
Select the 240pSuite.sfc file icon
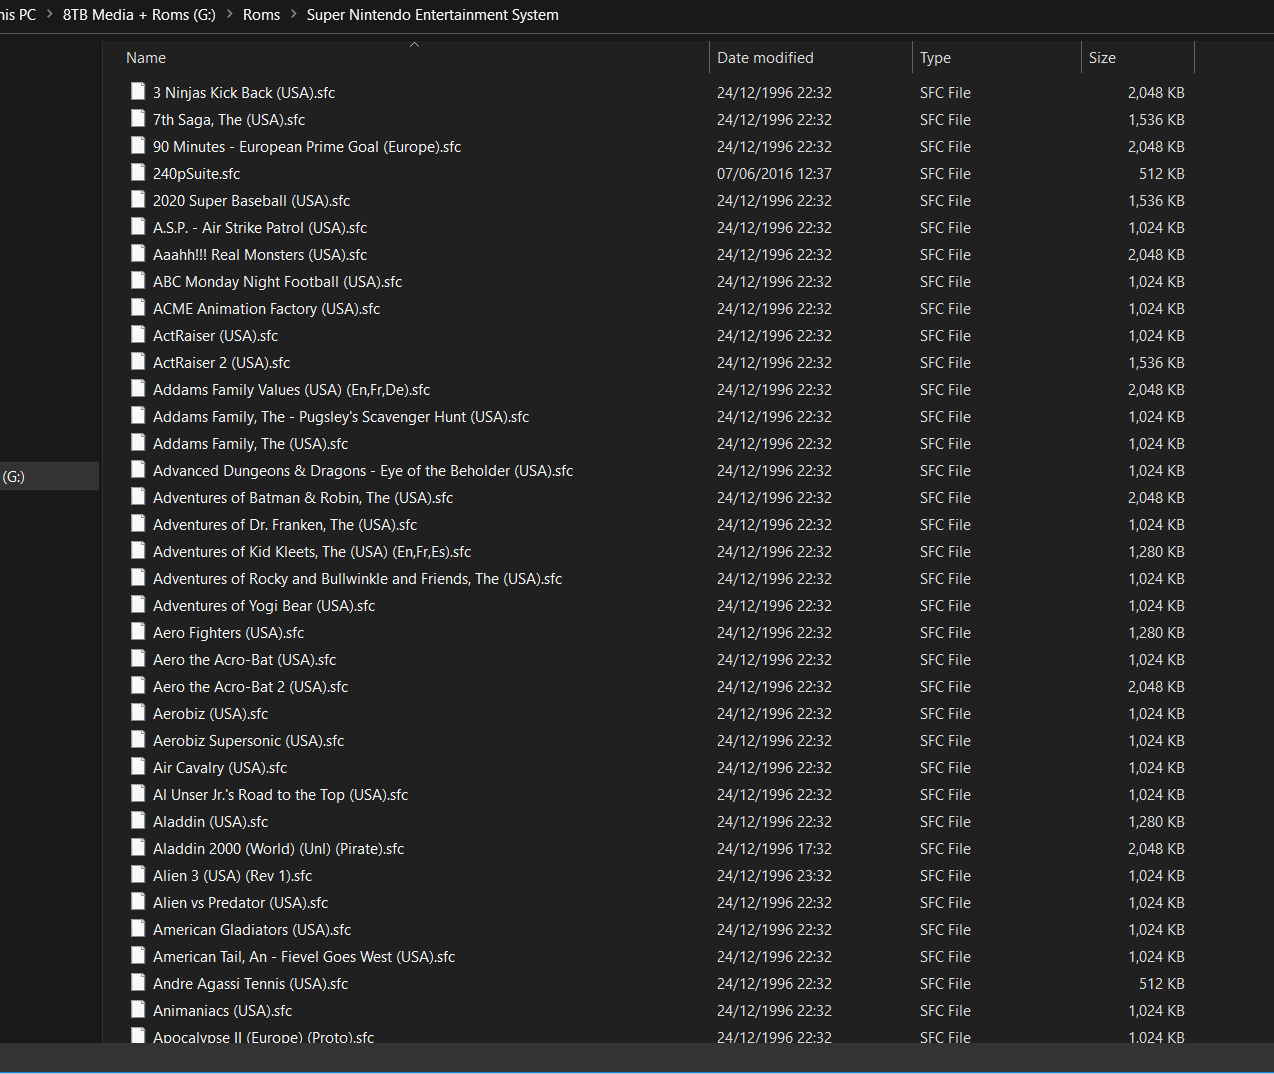pos(138,173)
